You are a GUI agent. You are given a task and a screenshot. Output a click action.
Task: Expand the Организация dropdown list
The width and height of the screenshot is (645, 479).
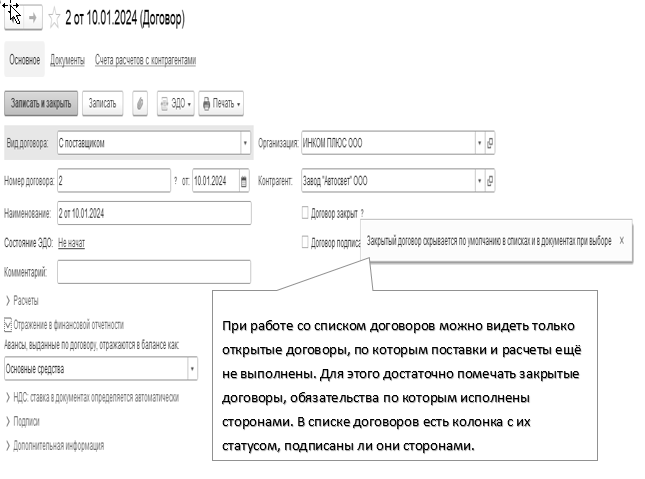[480, 143]
